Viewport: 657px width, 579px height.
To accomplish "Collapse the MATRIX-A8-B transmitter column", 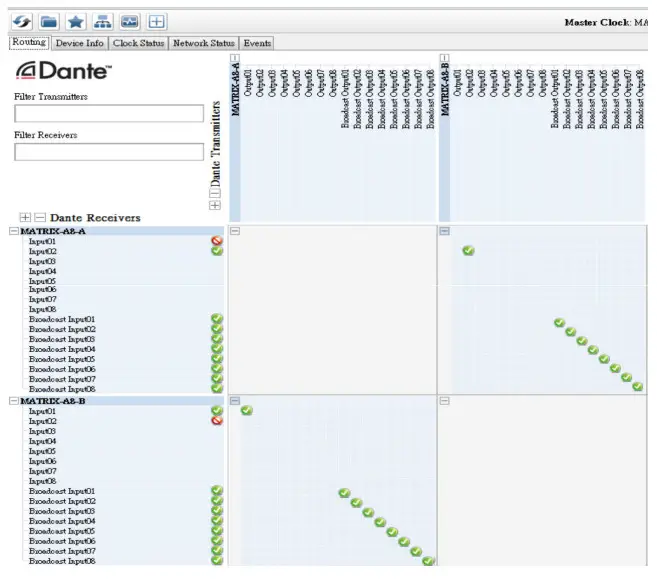I will click(445, 58).
